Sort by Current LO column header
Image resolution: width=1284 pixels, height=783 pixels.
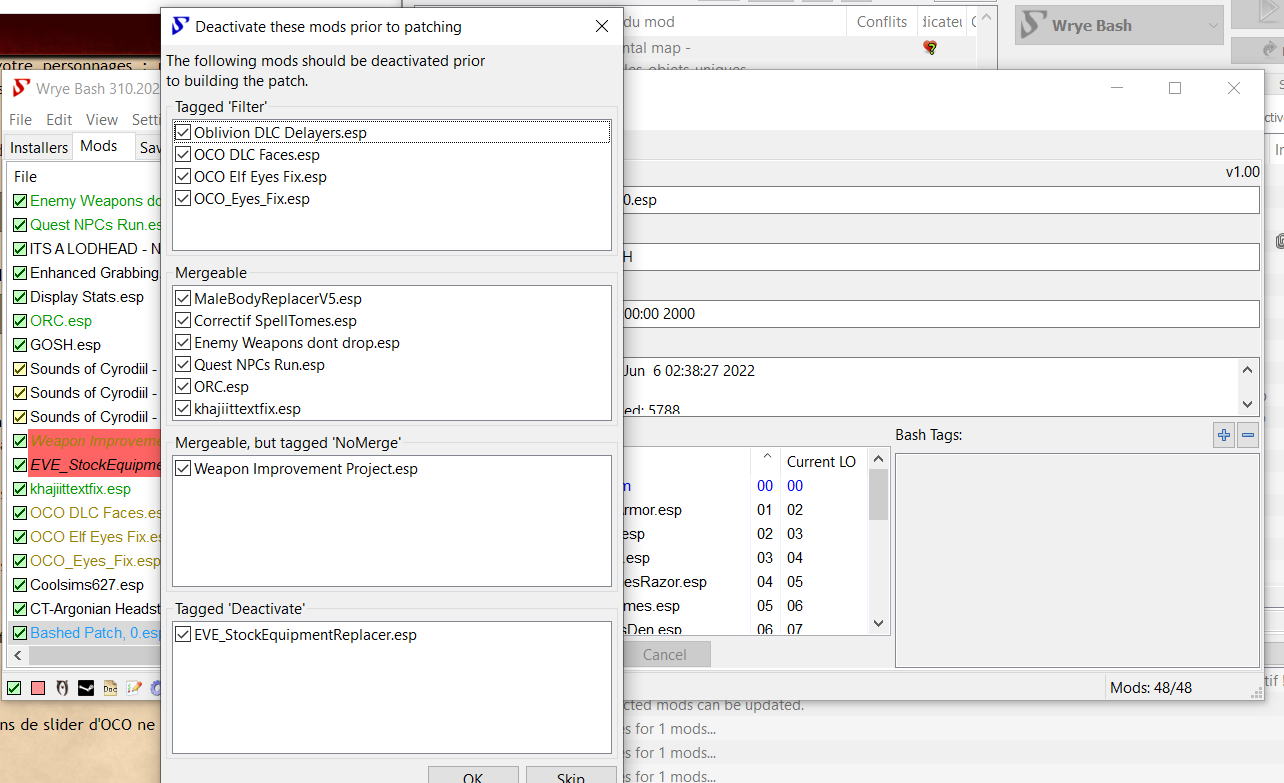pos(821,461)
